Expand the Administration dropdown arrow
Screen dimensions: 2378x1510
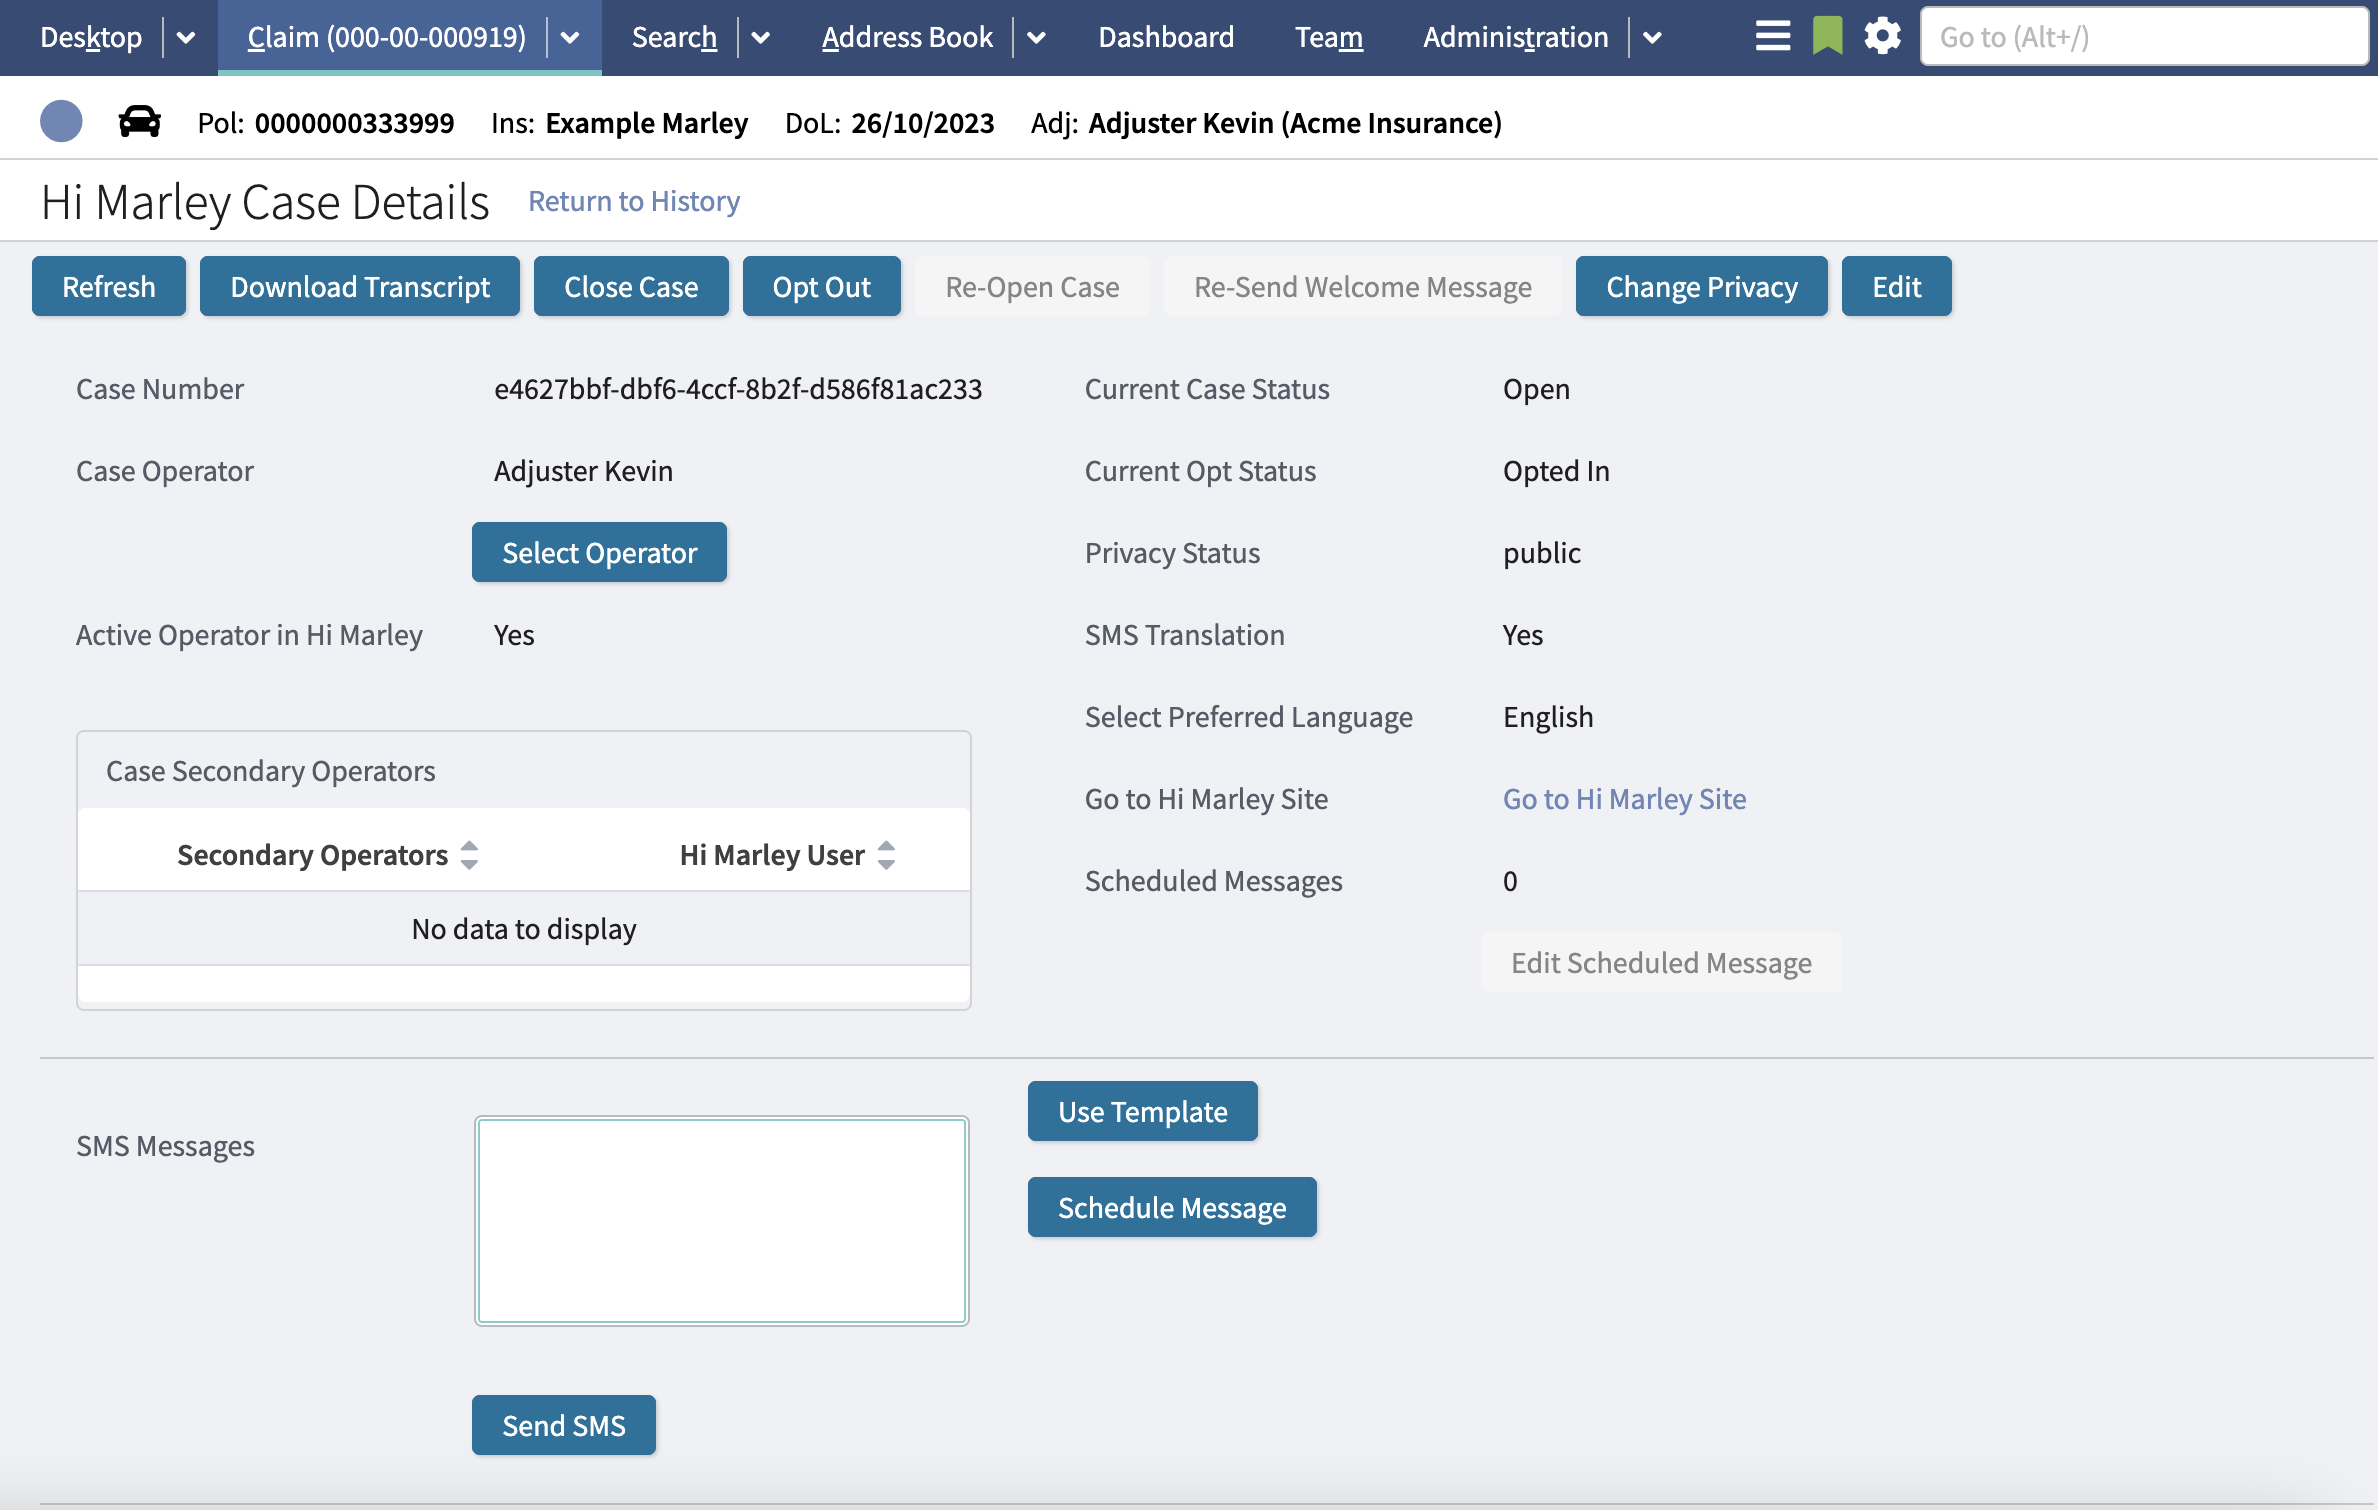(x=1653, y=38)
